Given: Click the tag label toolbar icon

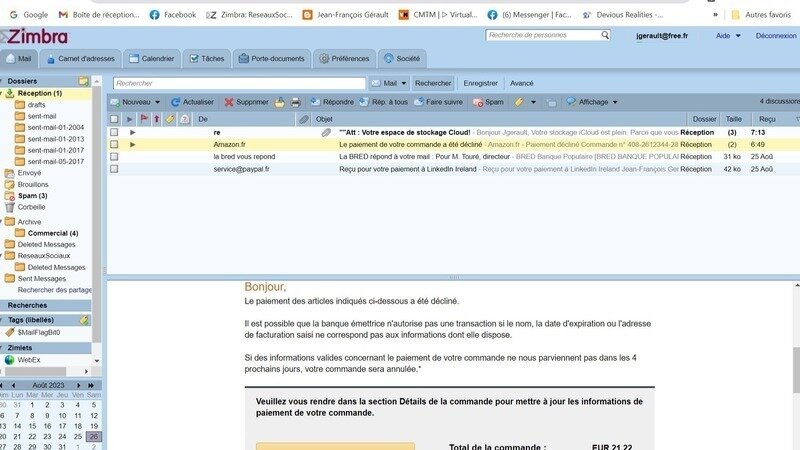Looking at the screenshot, I should coord(519,102).
